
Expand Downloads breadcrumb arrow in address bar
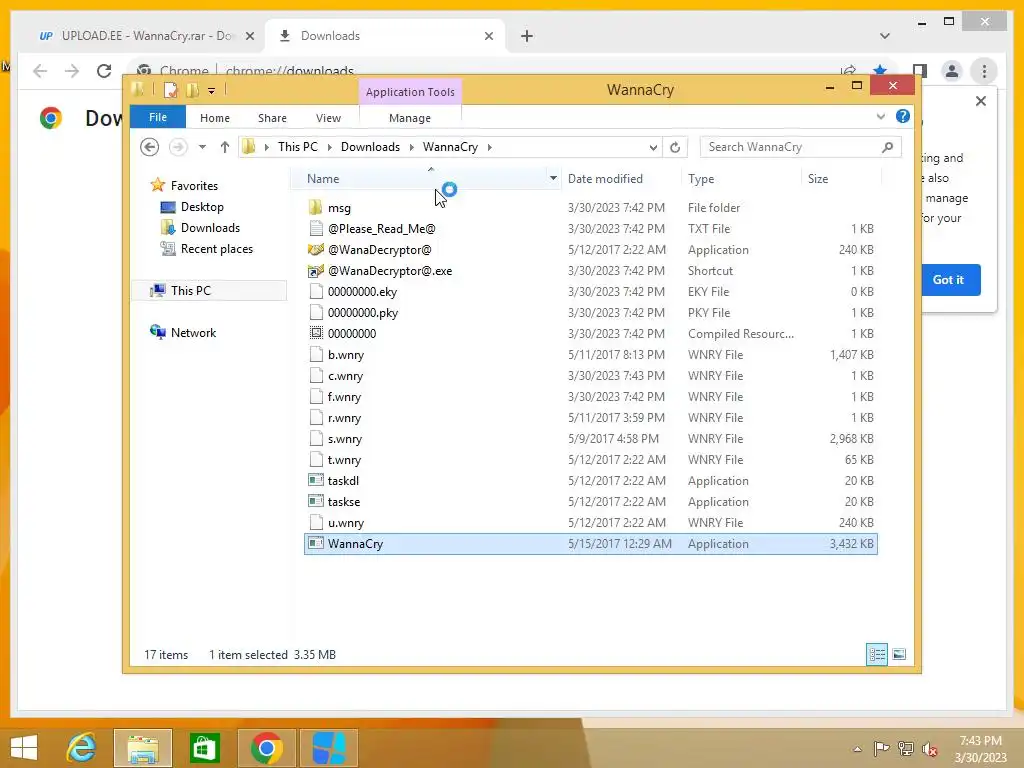coord(411,147)
